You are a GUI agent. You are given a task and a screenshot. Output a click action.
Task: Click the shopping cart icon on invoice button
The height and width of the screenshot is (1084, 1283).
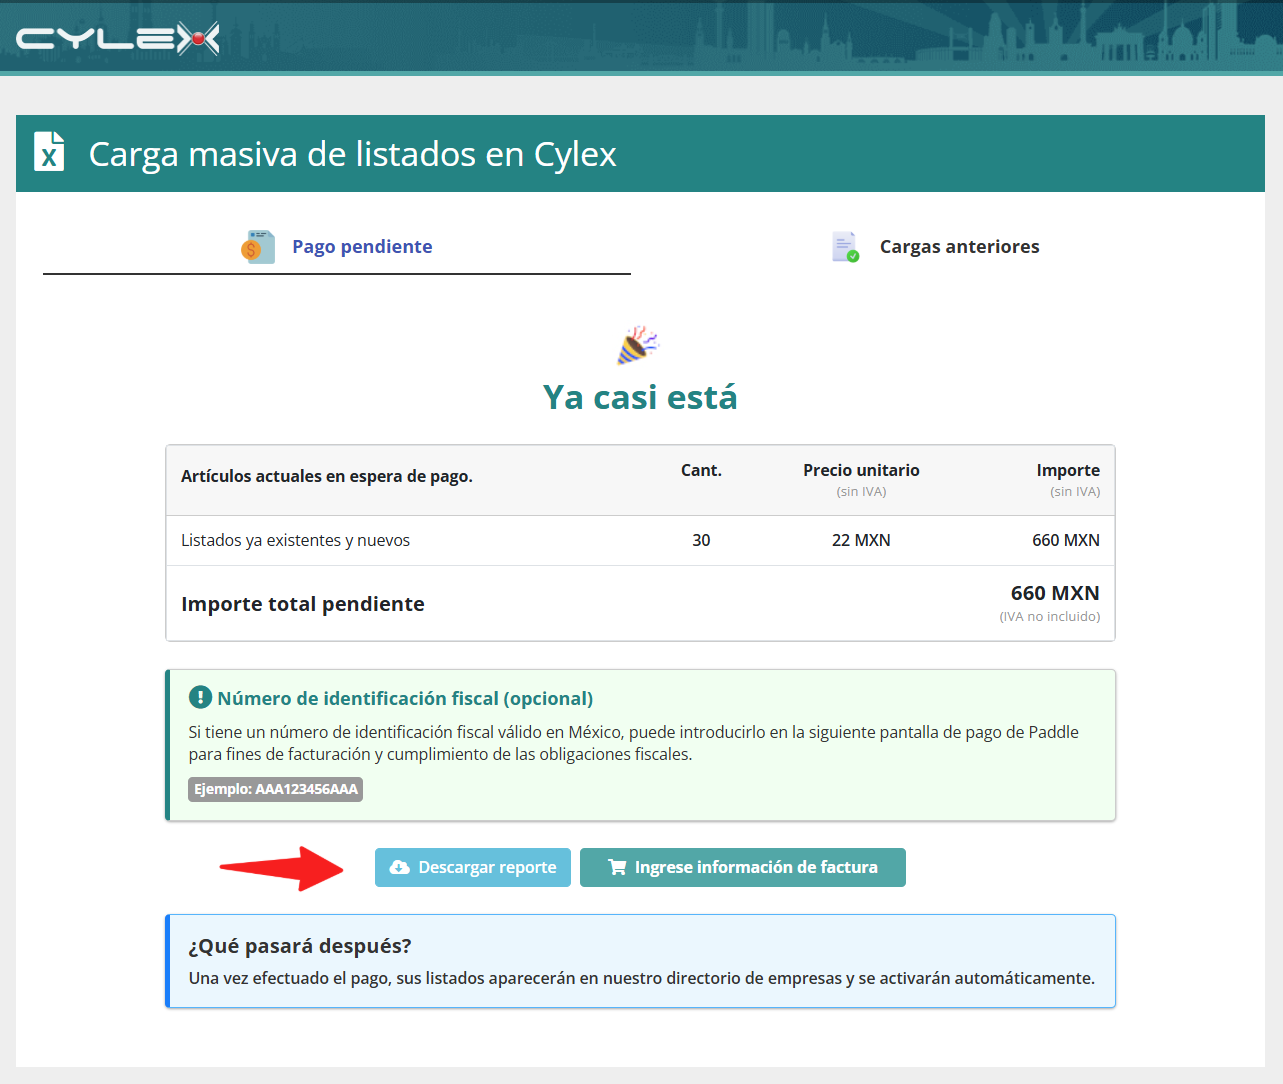(x=617, y=867)
